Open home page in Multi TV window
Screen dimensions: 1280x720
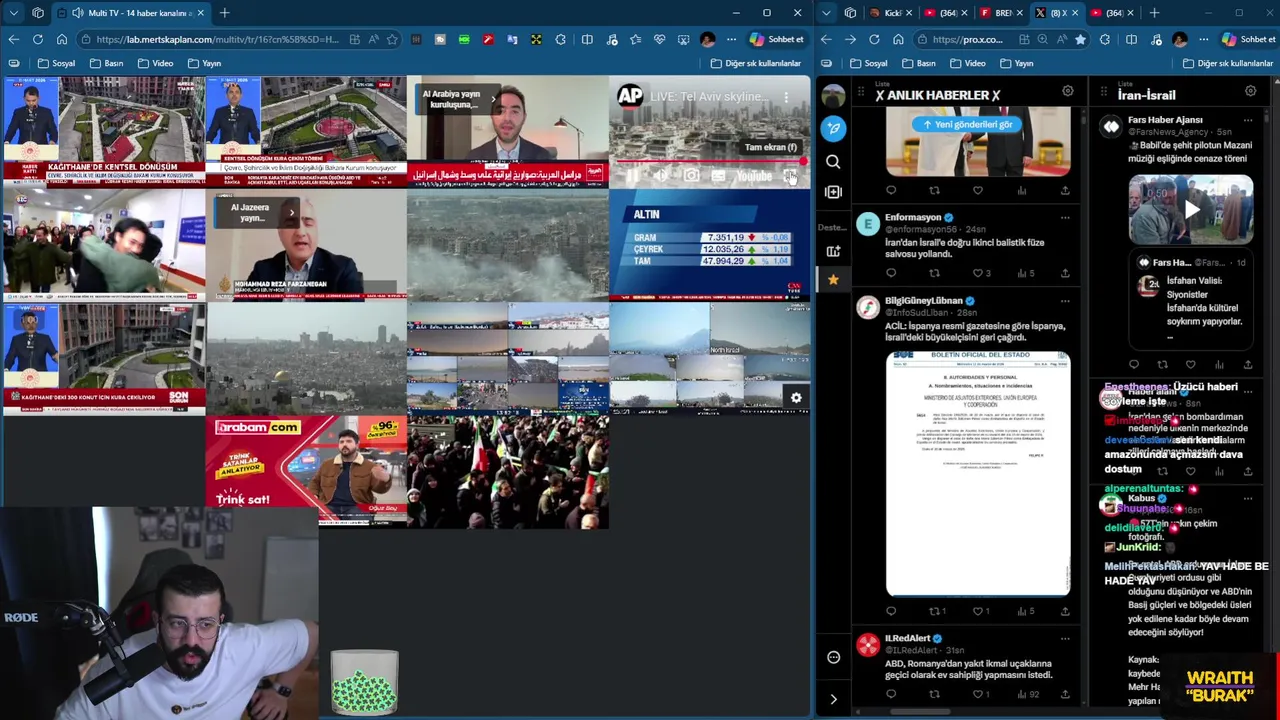[61, 39]
